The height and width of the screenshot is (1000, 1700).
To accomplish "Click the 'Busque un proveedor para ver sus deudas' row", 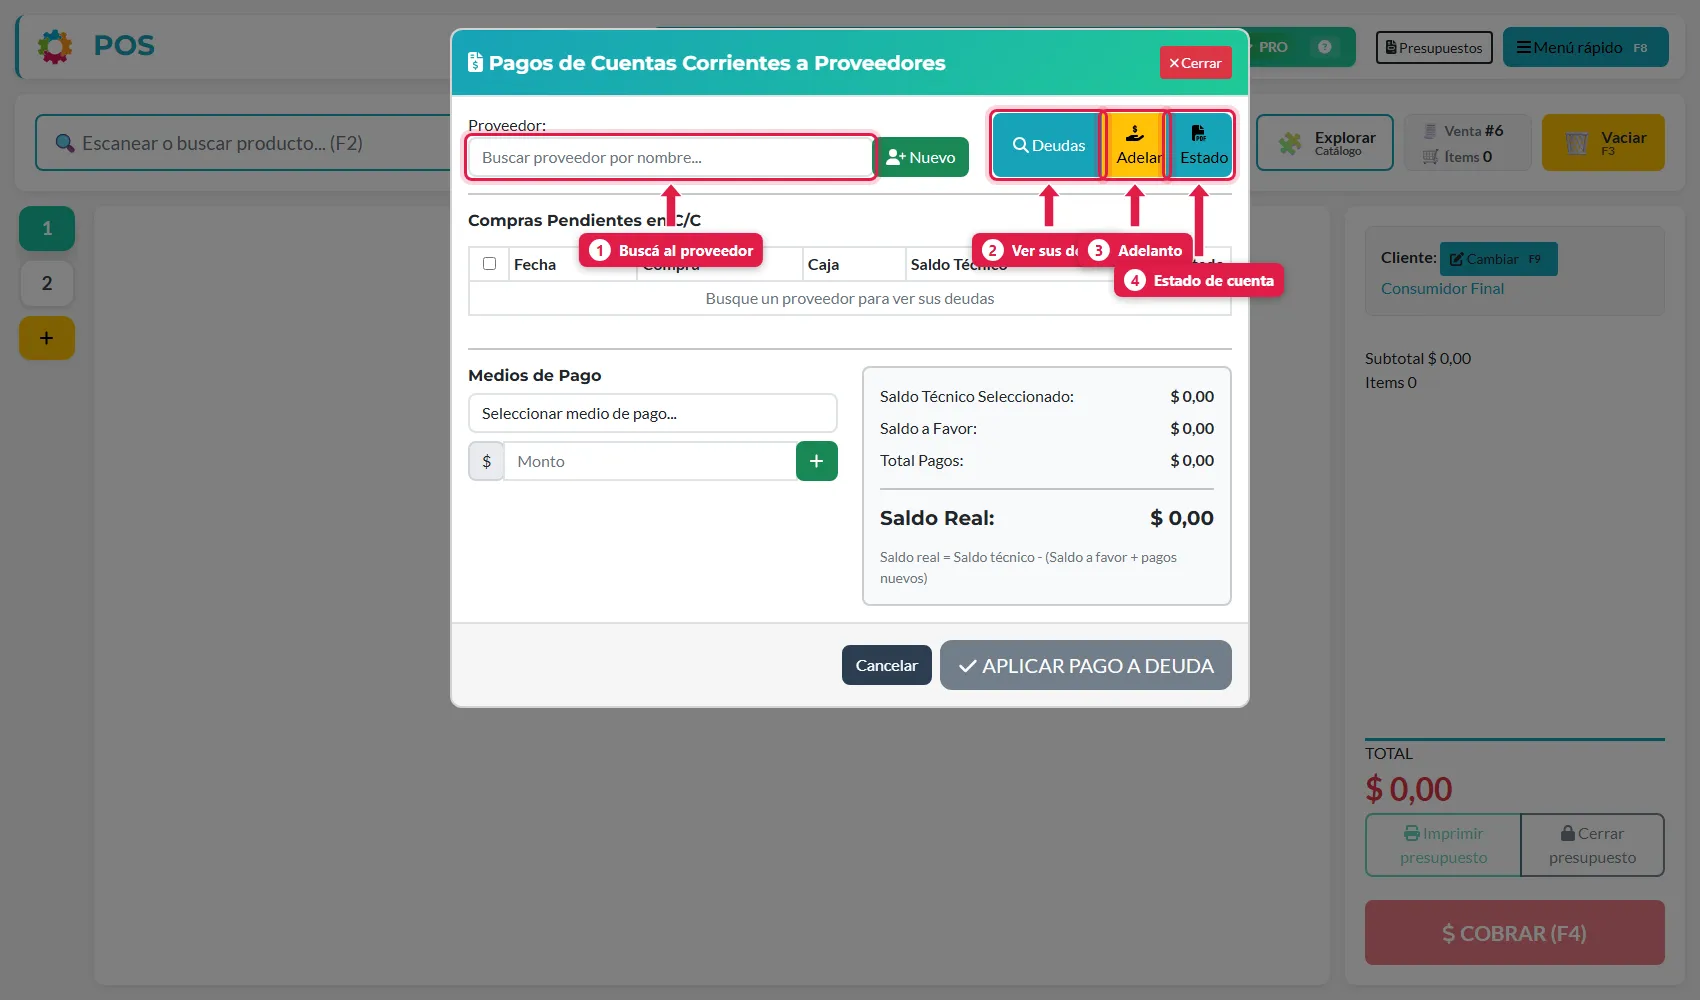I will [x=850, y=298].
